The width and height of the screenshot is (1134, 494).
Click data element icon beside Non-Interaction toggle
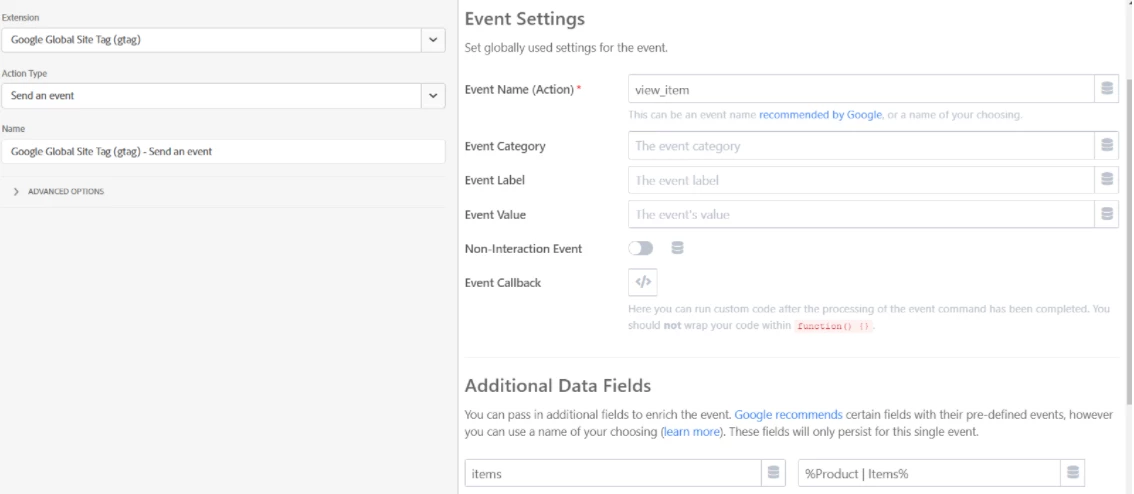[x=677, y=248]
